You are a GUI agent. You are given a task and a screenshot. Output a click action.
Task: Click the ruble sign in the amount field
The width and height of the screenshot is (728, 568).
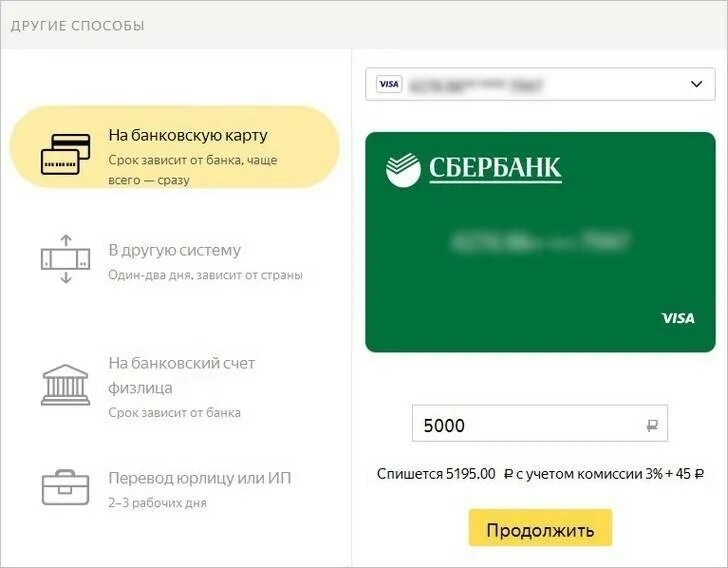click(x=652, y=425)
